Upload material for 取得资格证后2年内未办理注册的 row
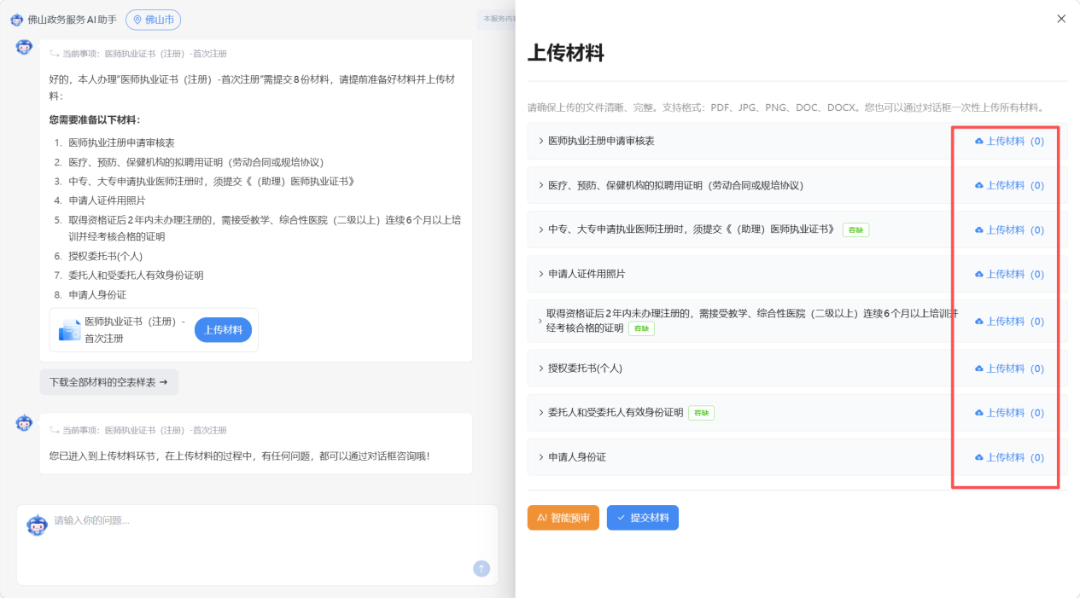This screenshot has height=598, width=1080. point(1009,322)
